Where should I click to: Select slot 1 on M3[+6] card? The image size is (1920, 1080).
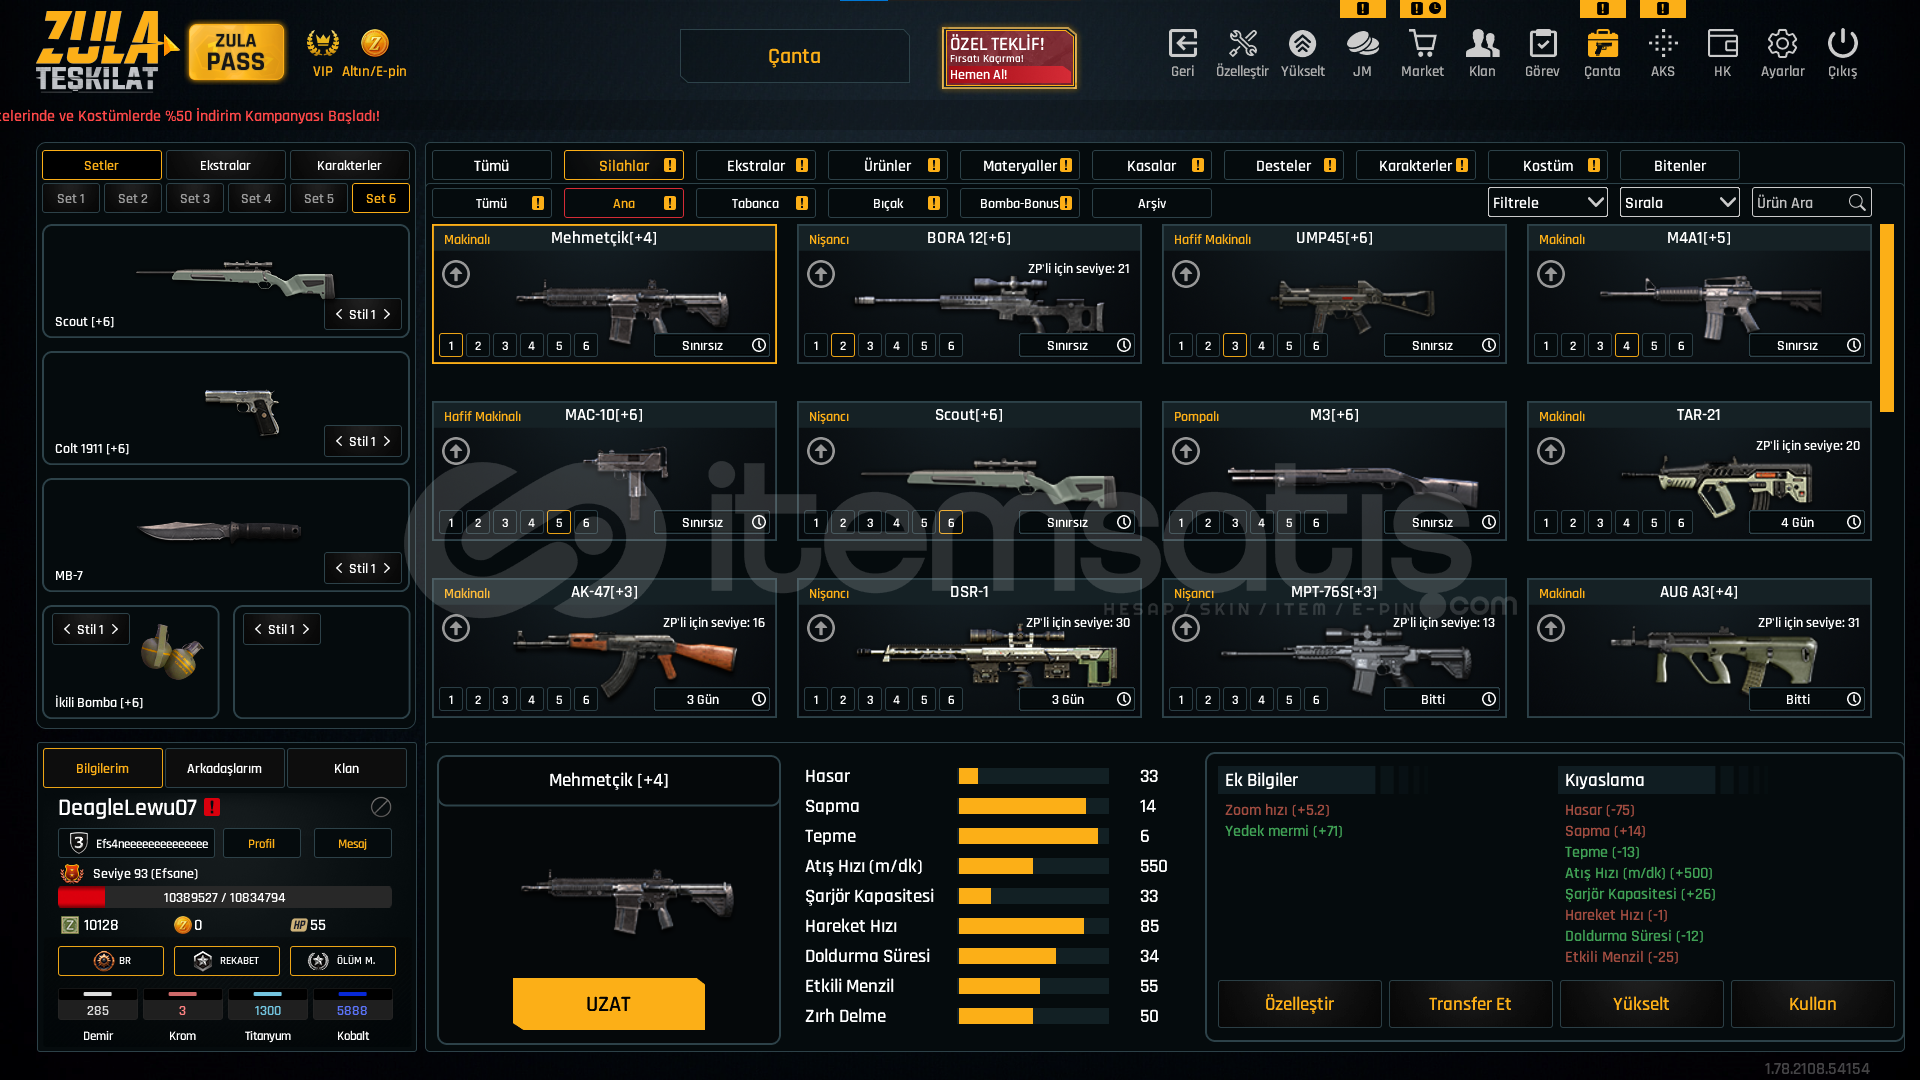pyautogui.click(x=1181, y=523)
